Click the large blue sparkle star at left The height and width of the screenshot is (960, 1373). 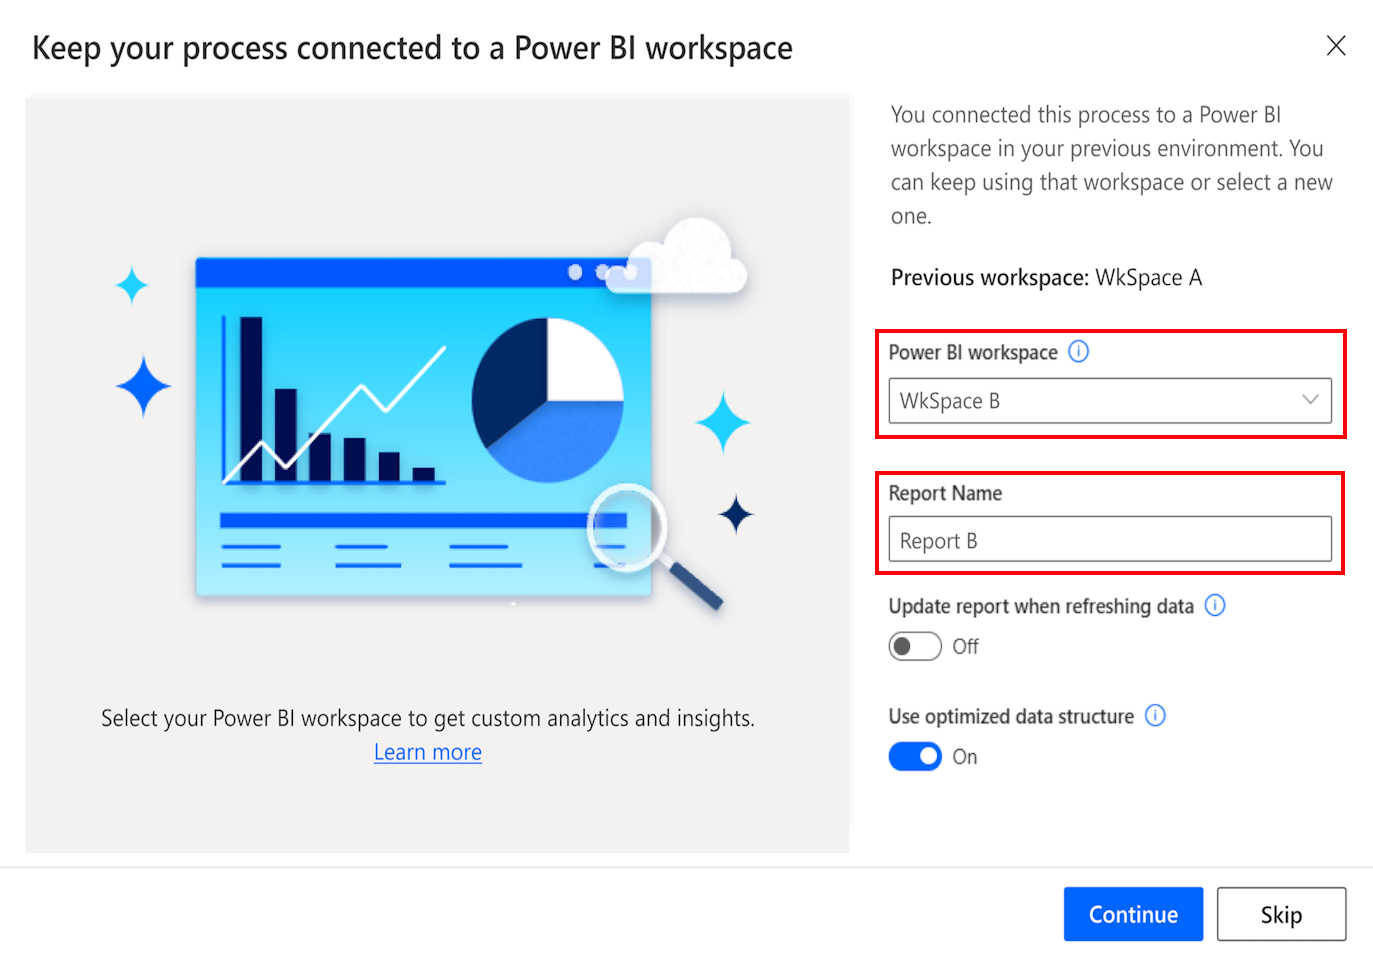143,386
